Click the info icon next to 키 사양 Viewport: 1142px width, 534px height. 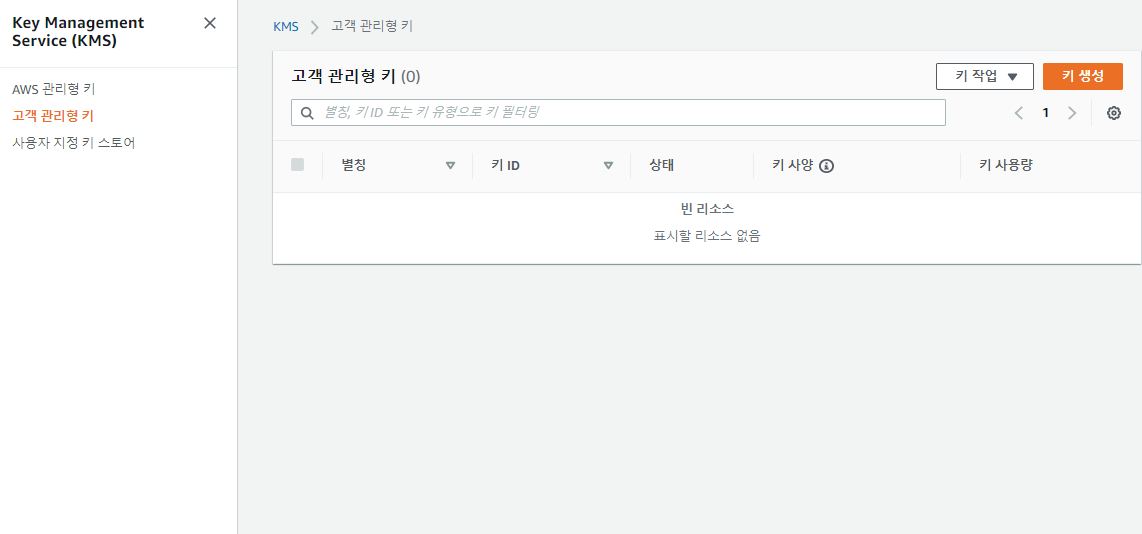point(826,166)
